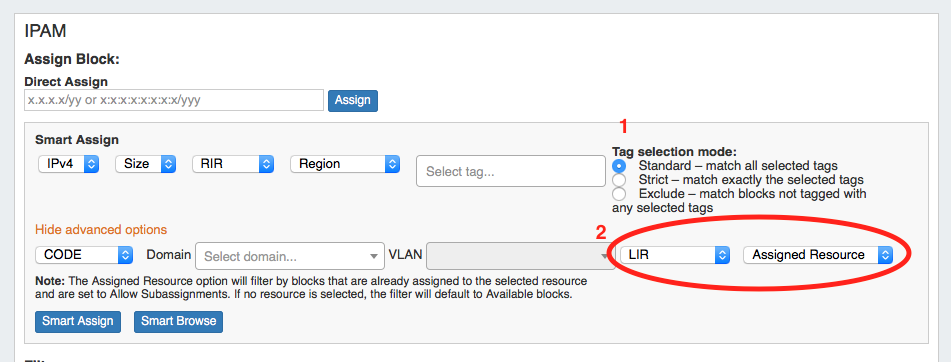Viewport: 951px width, 362px height.
Task: Open the Region dropdown
Action: click(345, 164)
